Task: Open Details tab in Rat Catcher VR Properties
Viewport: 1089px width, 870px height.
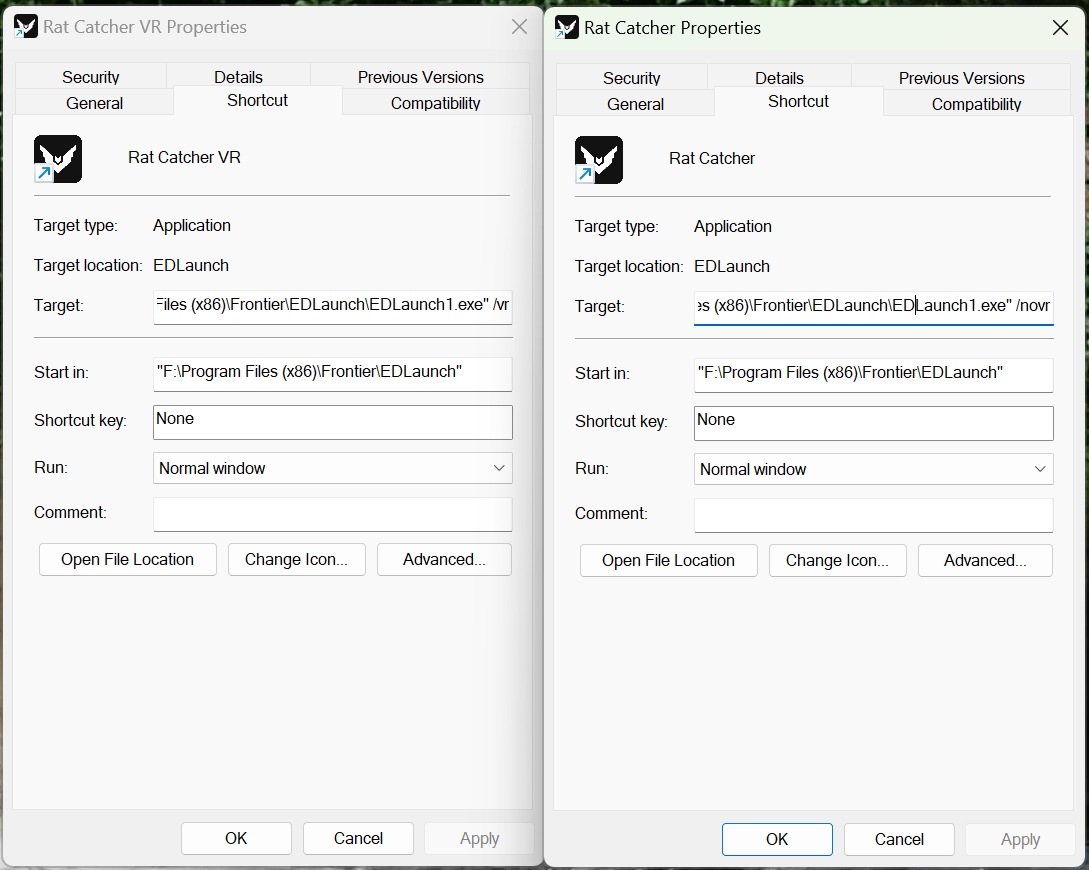Action: tap(238, 76)
